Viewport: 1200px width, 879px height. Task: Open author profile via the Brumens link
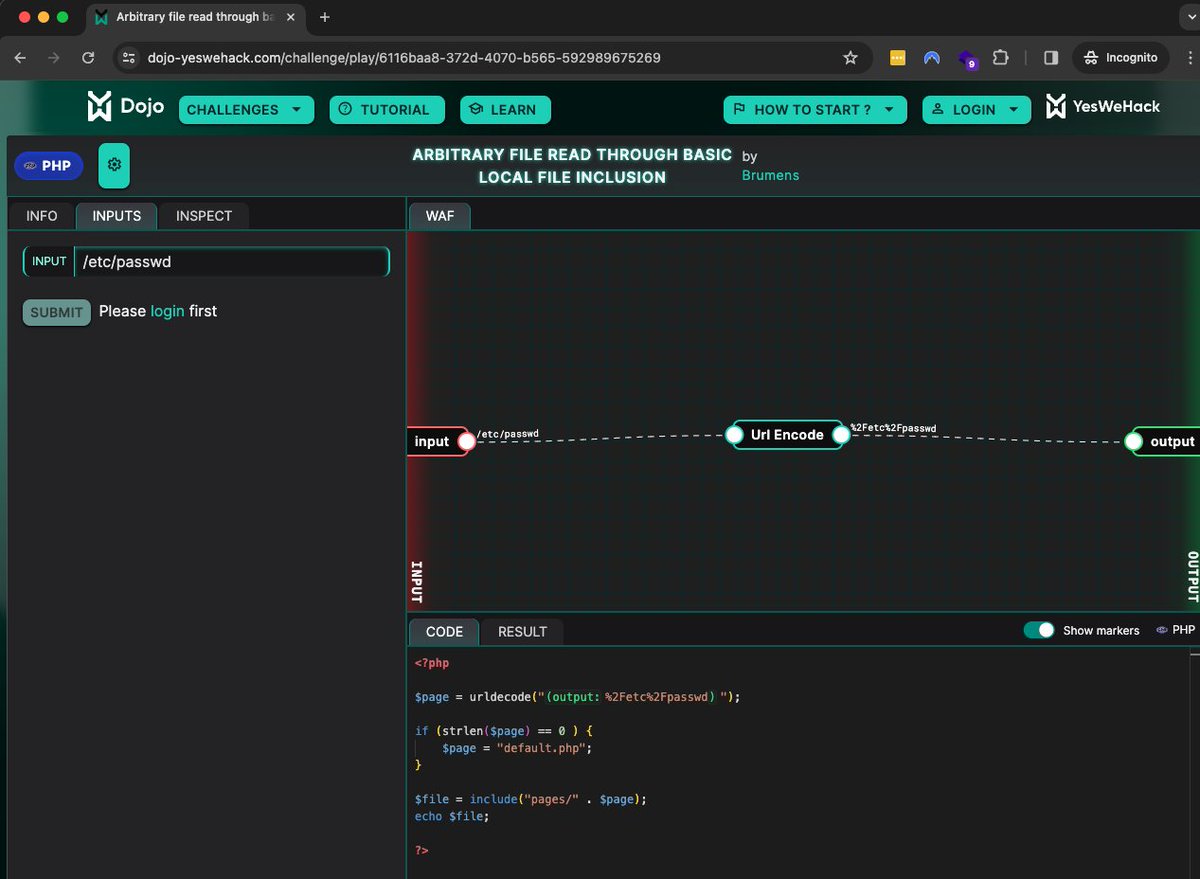tap(770, 175)
